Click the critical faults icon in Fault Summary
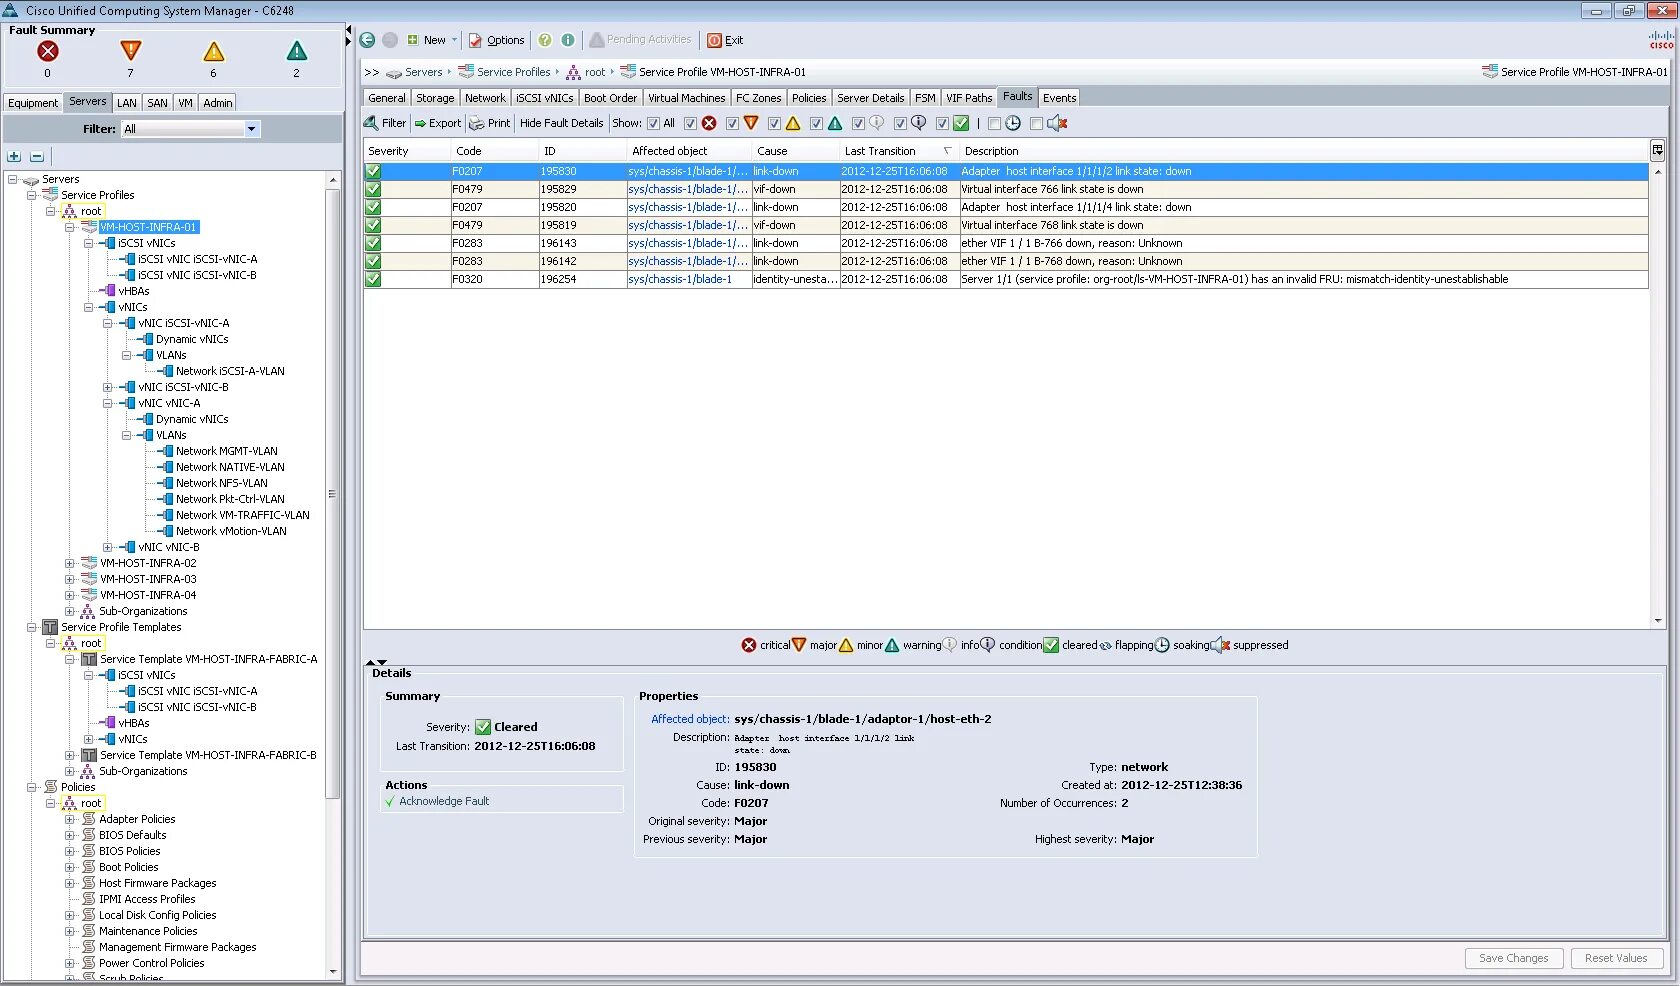Image resolution: width=1680 pixels, height=986 pixels. (x=47, y=51)
